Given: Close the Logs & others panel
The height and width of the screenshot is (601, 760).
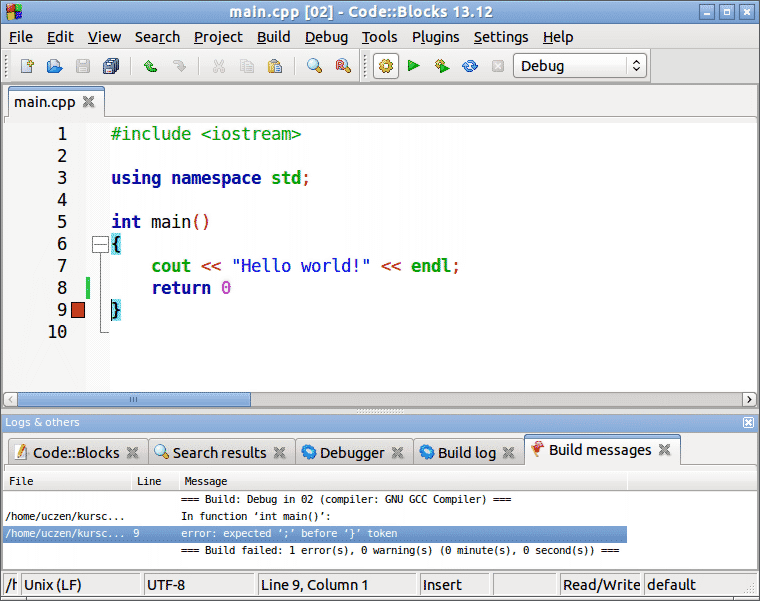Looking at the screenshot, I should [x=748, y=423].
